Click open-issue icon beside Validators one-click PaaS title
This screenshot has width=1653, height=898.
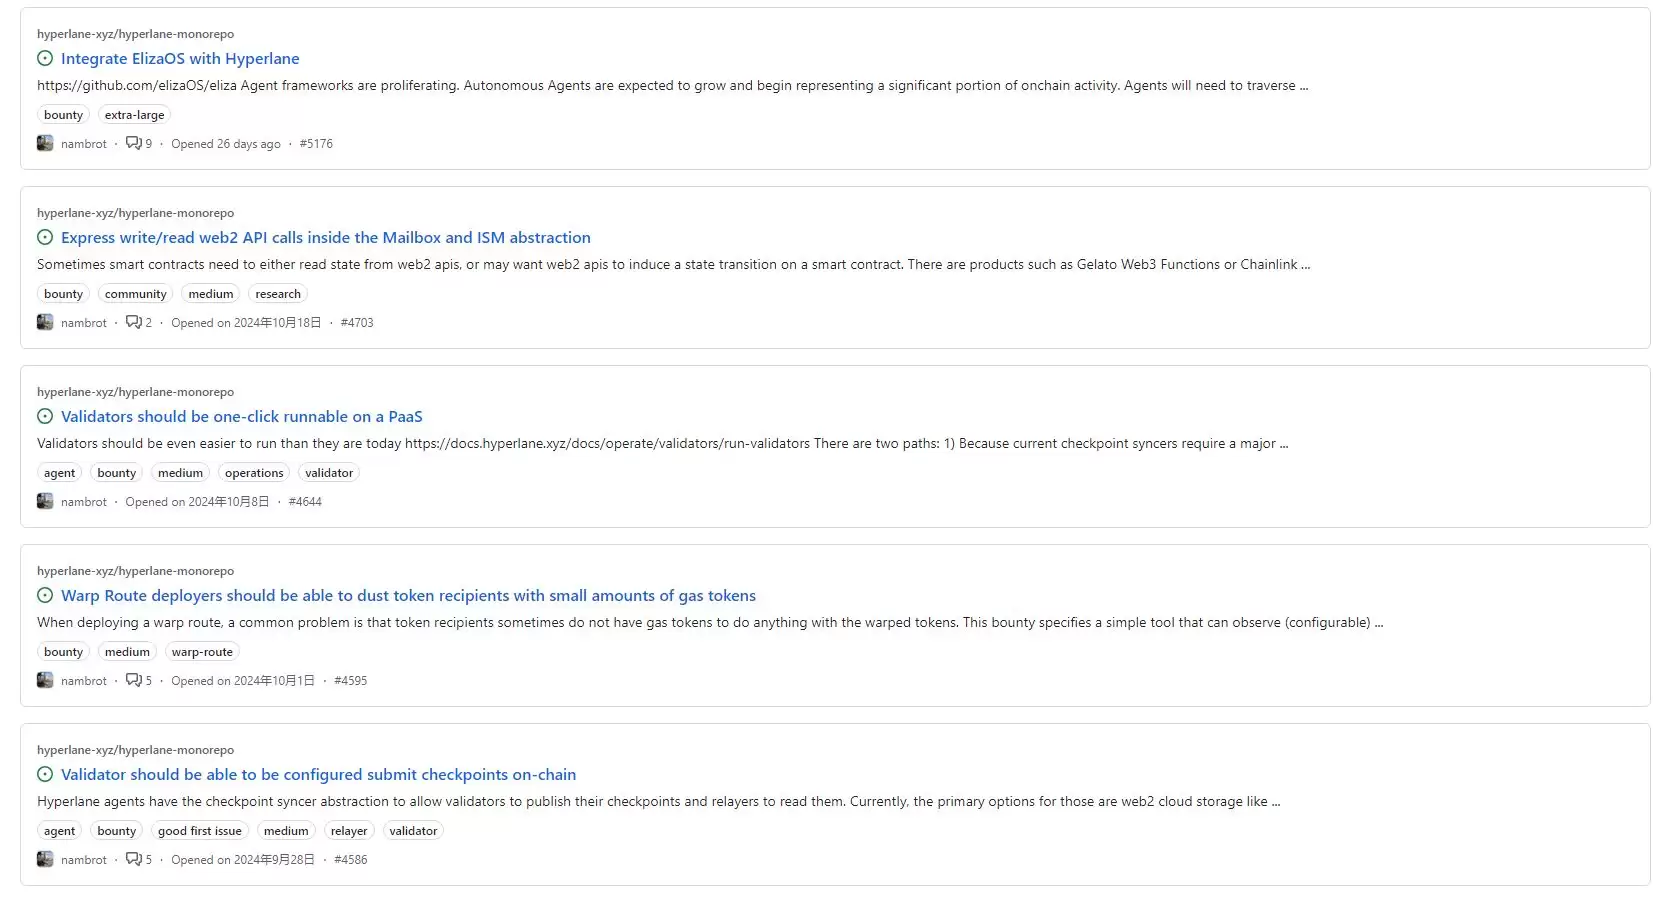pyautogui.click(x=45, y=417)
